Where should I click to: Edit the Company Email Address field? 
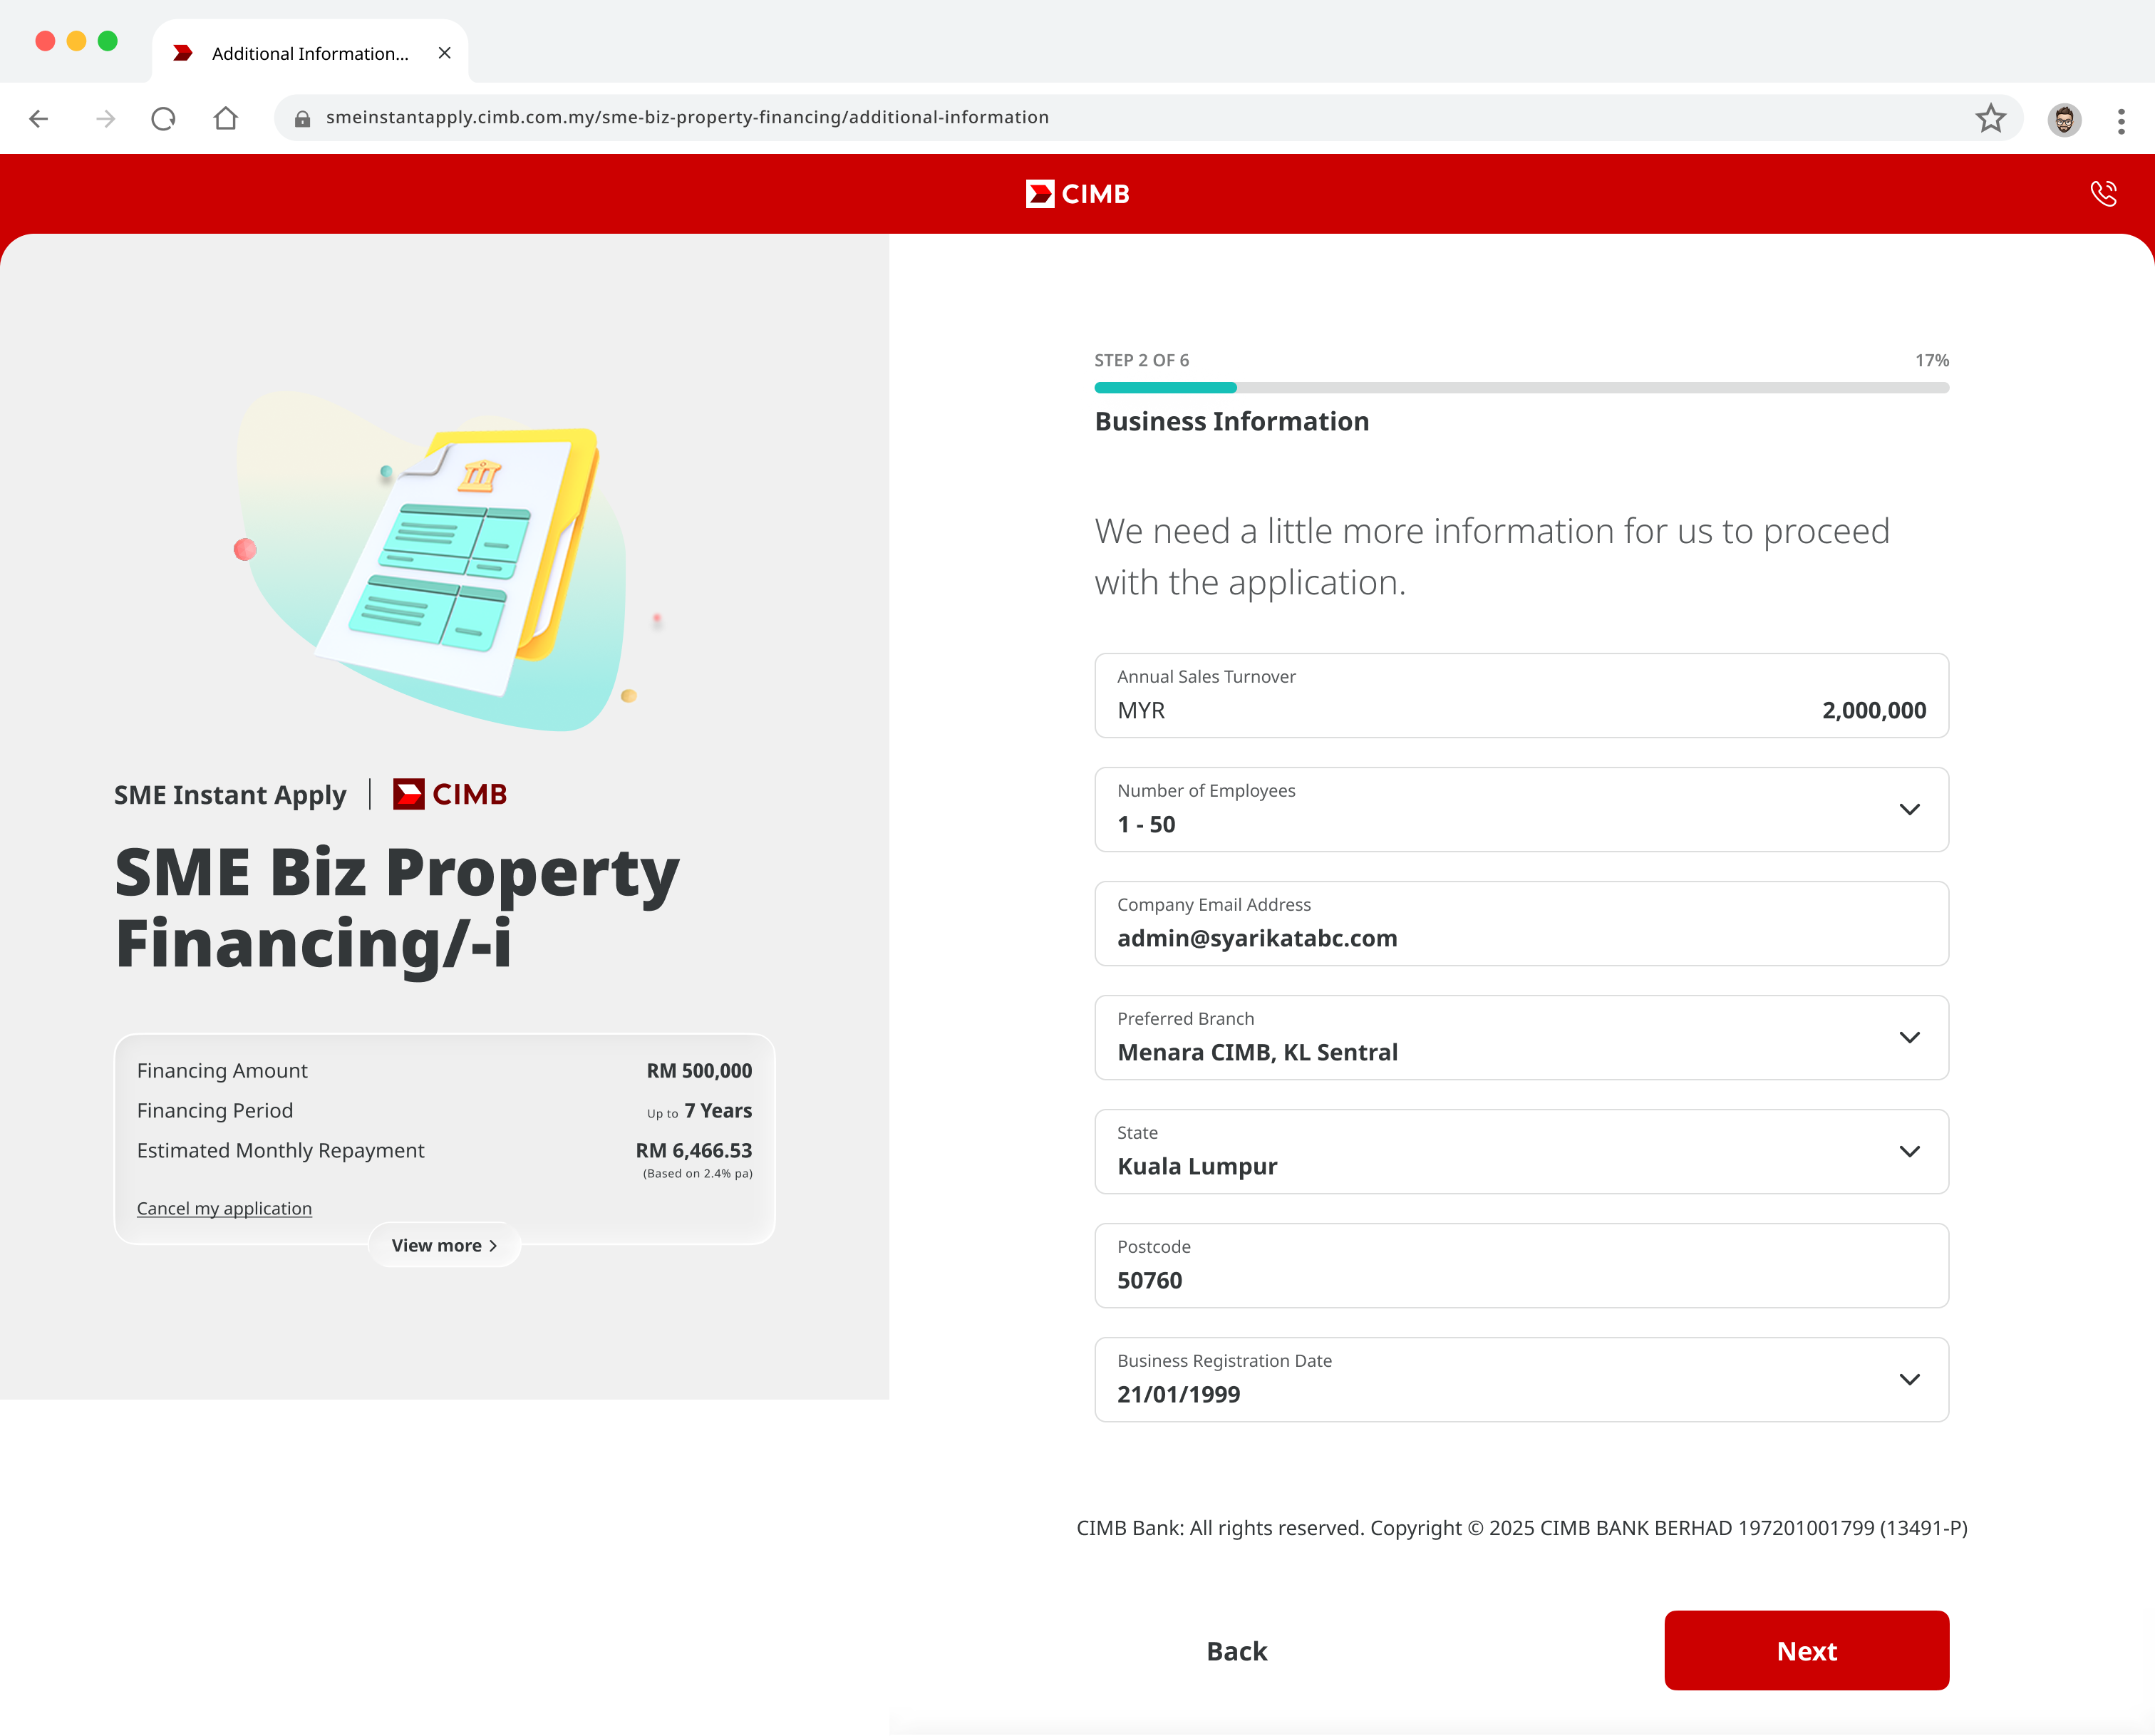click(1521, 924)
